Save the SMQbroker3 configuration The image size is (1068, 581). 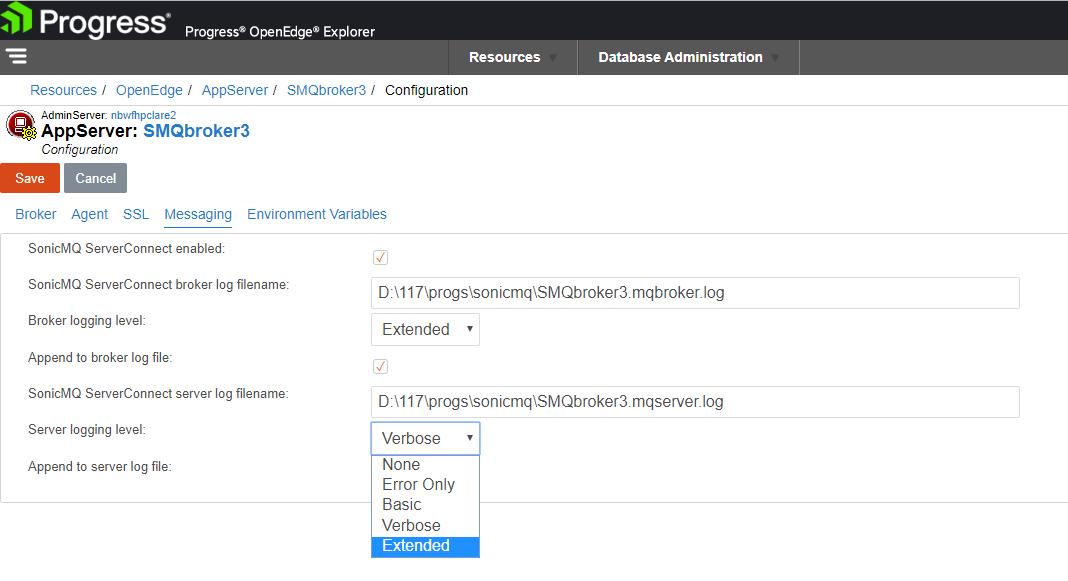30,177
